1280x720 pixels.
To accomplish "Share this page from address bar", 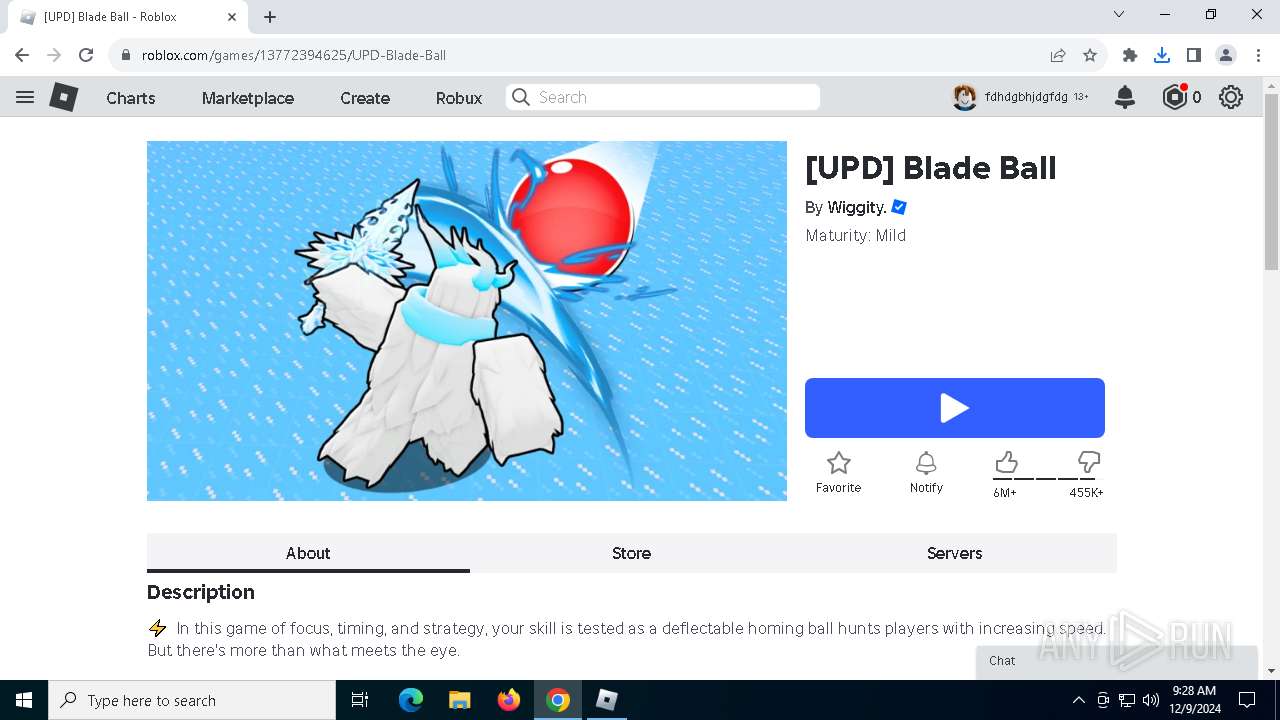I will pos(1058,55).
